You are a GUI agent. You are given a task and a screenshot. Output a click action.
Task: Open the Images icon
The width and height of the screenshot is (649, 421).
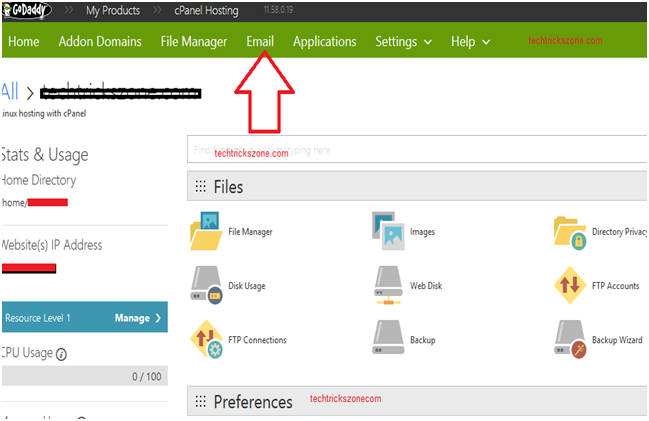388,231
